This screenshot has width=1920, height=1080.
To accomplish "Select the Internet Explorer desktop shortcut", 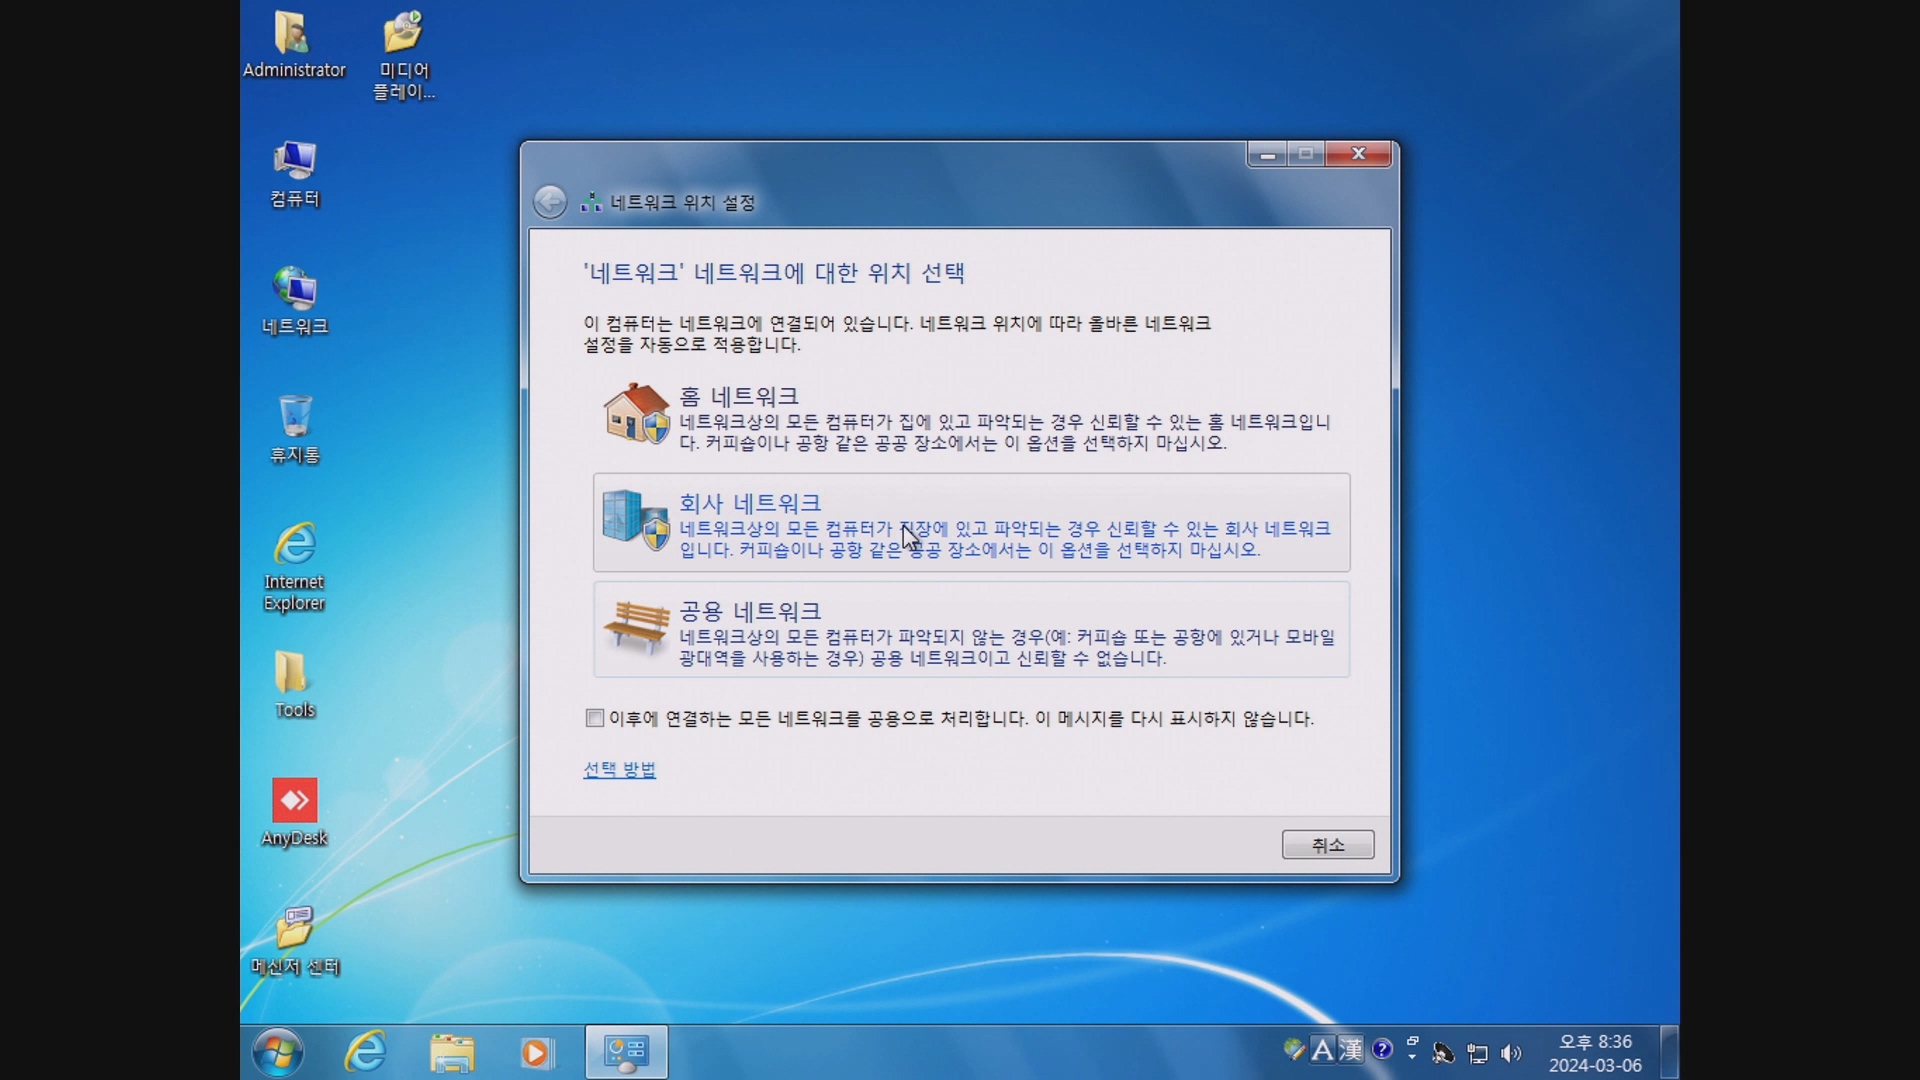I will 294,567.
